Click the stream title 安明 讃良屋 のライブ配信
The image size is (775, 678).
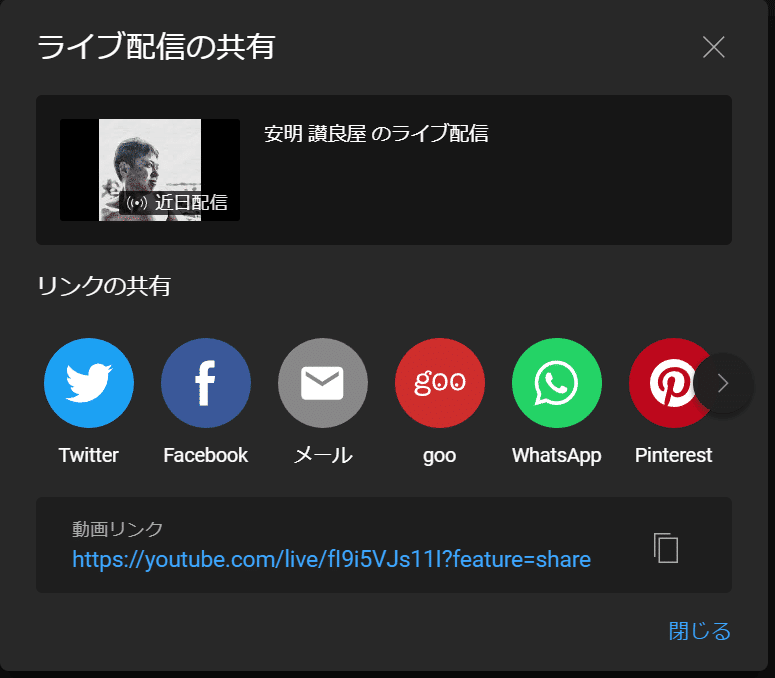pyautogui.click(x=376, y=133)
